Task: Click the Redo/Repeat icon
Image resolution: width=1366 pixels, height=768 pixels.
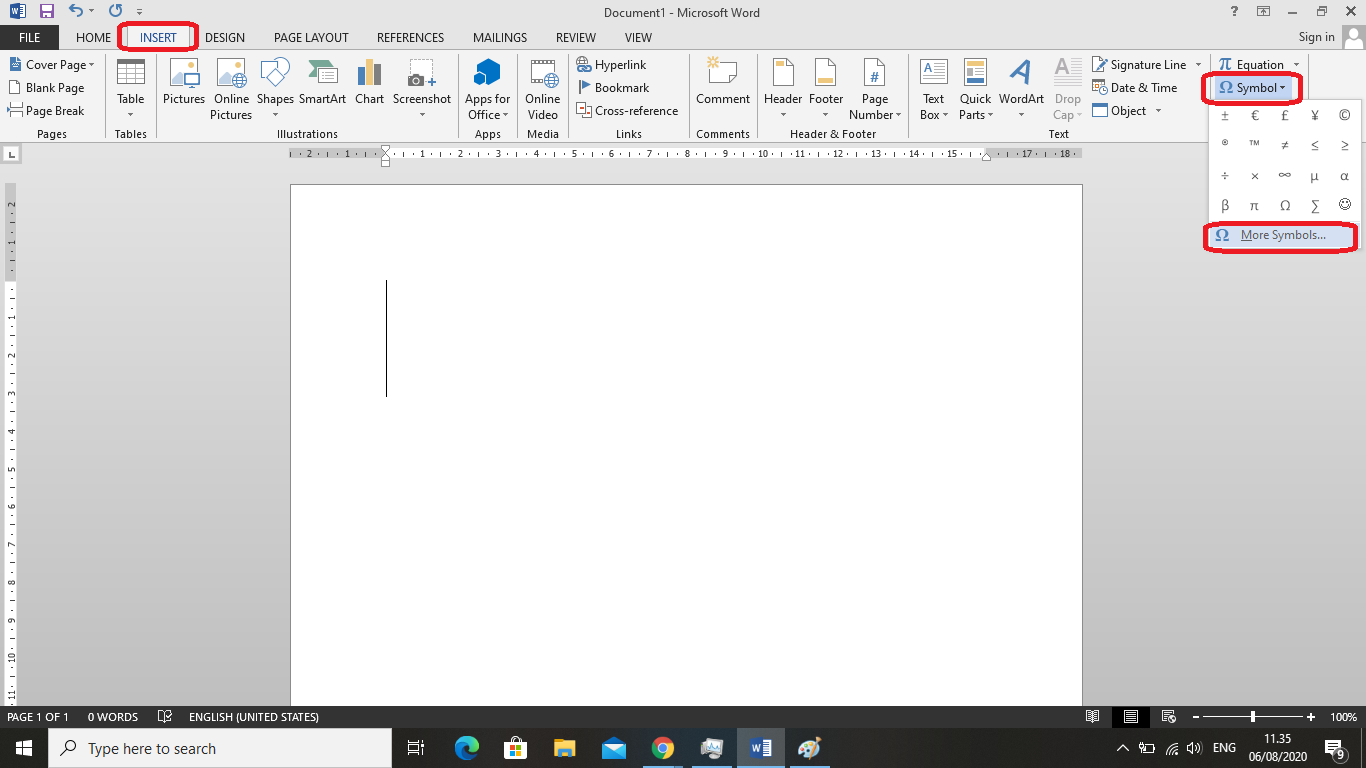Action: [115, 11]
